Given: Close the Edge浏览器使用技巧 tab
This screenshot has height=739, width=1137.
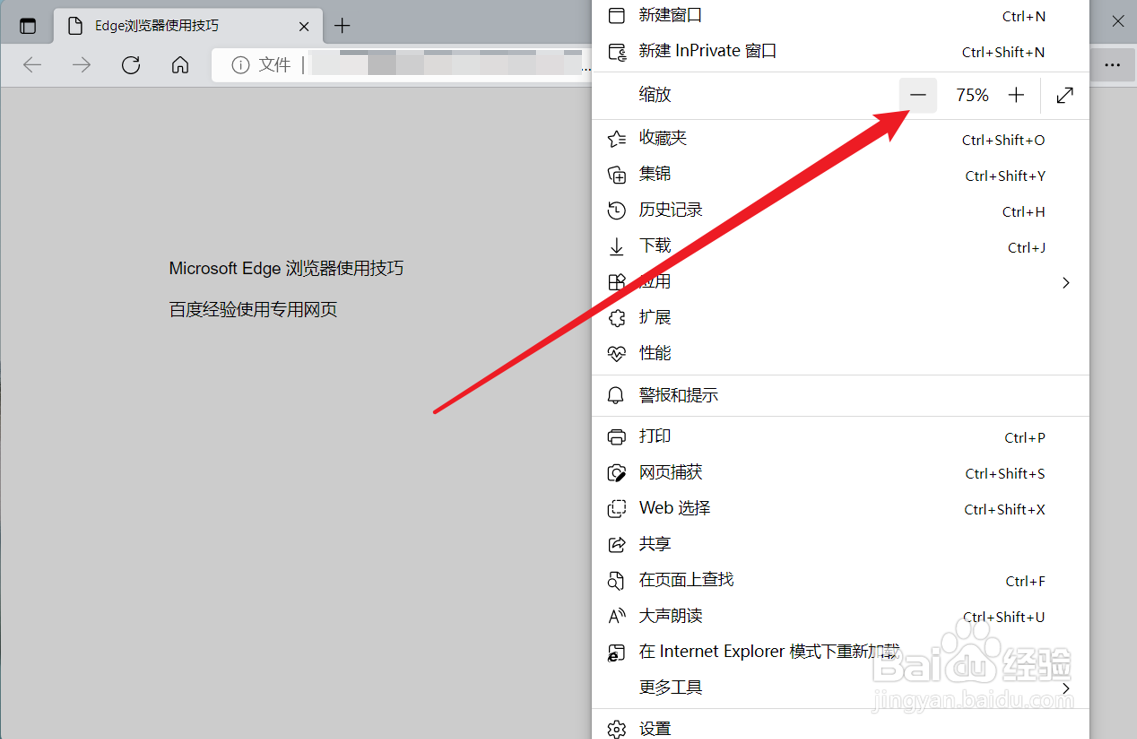Looking at the screenshot, I should tap(304, 27).
